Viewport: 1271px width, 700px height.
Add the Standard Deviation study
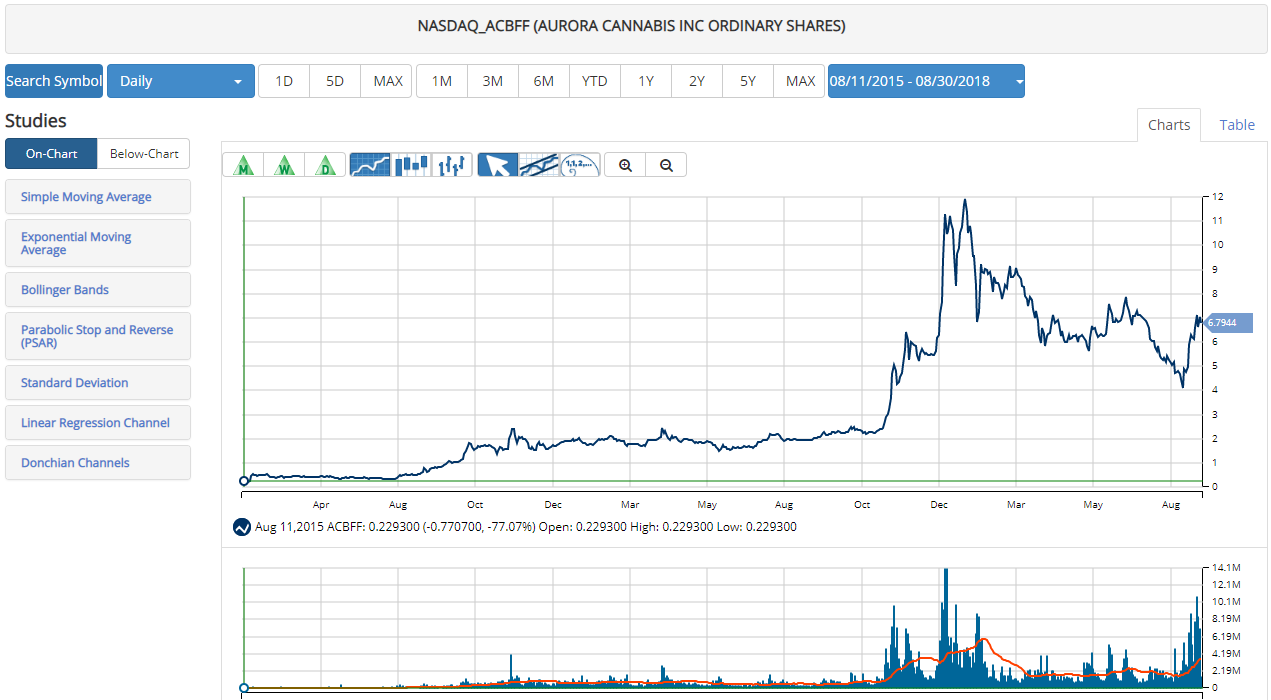(98, 383)
